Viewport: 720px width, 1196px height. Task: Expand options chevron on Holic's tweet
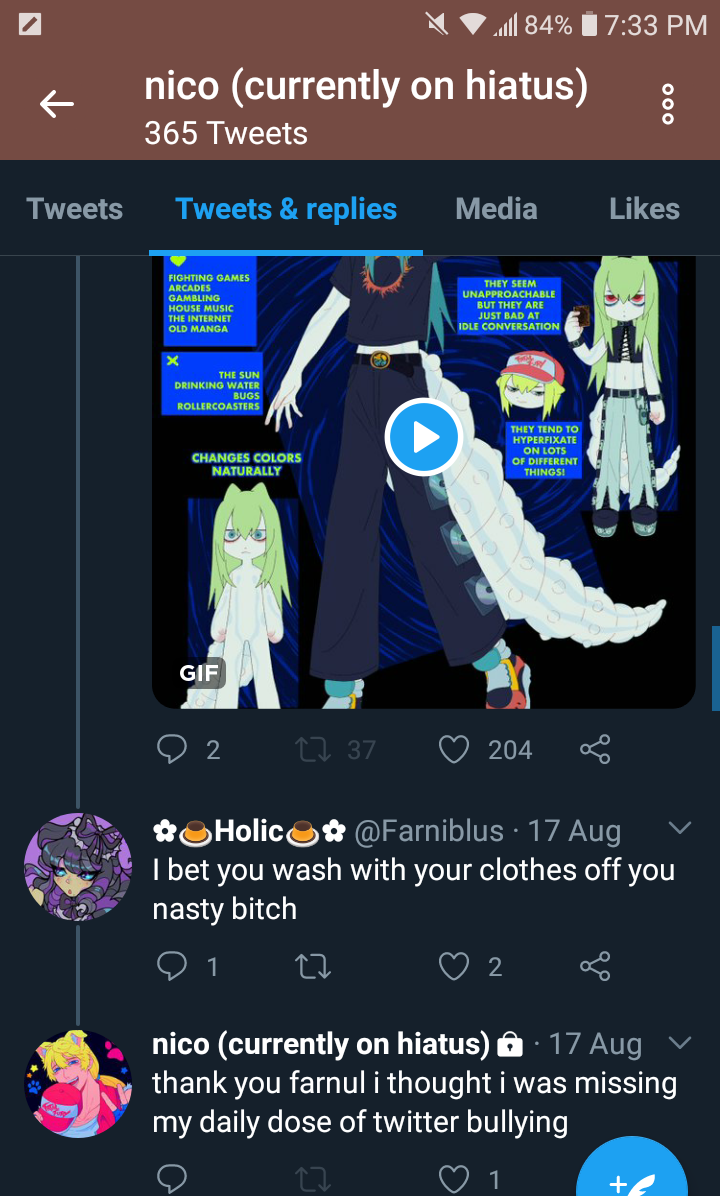(680, 828)
